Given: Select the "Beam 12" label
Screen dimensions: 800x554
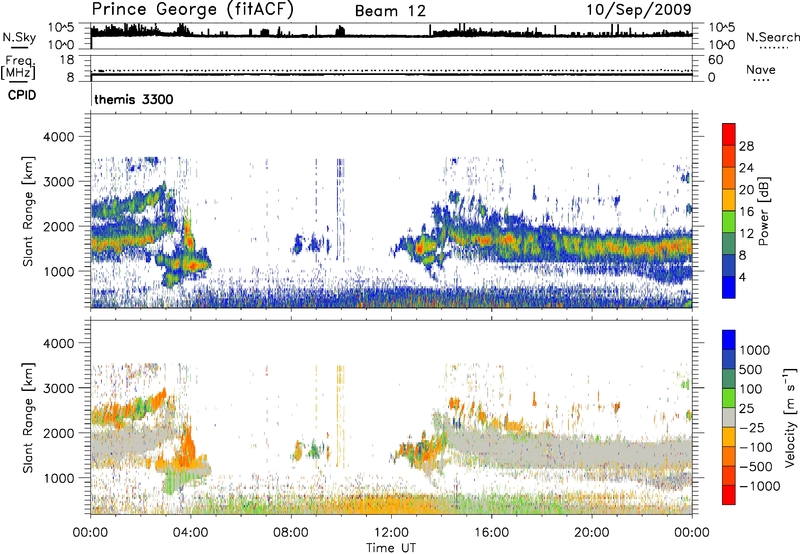Looking at the screenshot, I should pyautogui.click(x=390, y=11).
